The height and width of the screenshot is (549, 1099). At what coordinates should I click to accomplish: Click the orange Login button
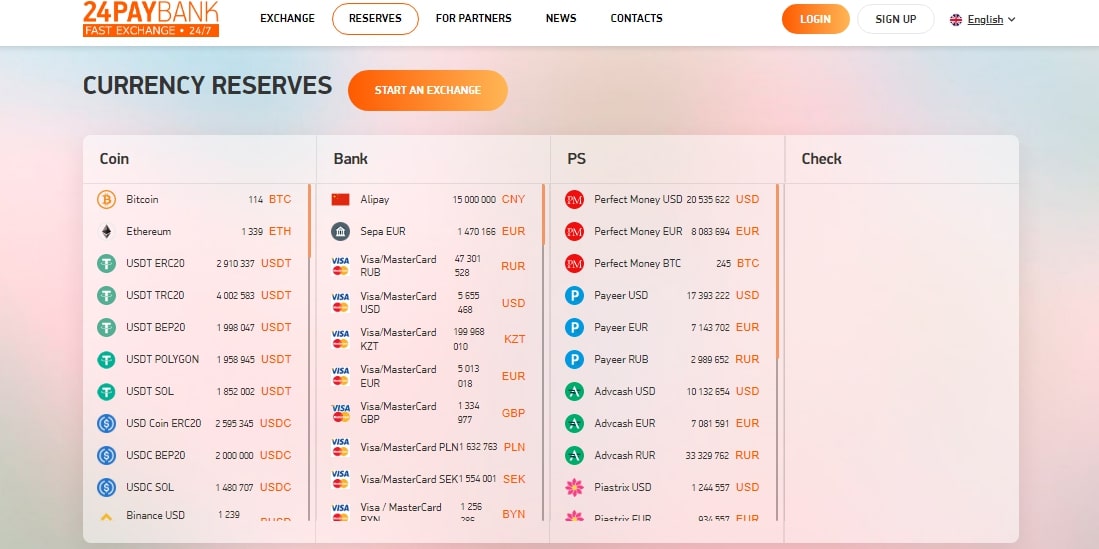tap(816, 19)
